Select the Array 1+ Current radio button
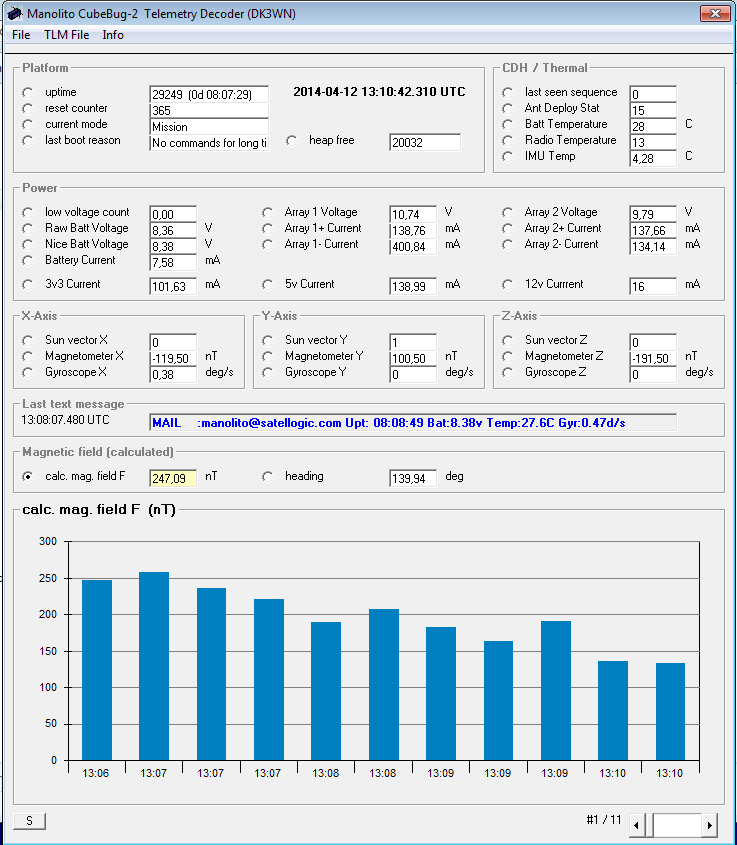 coord(268,228)
